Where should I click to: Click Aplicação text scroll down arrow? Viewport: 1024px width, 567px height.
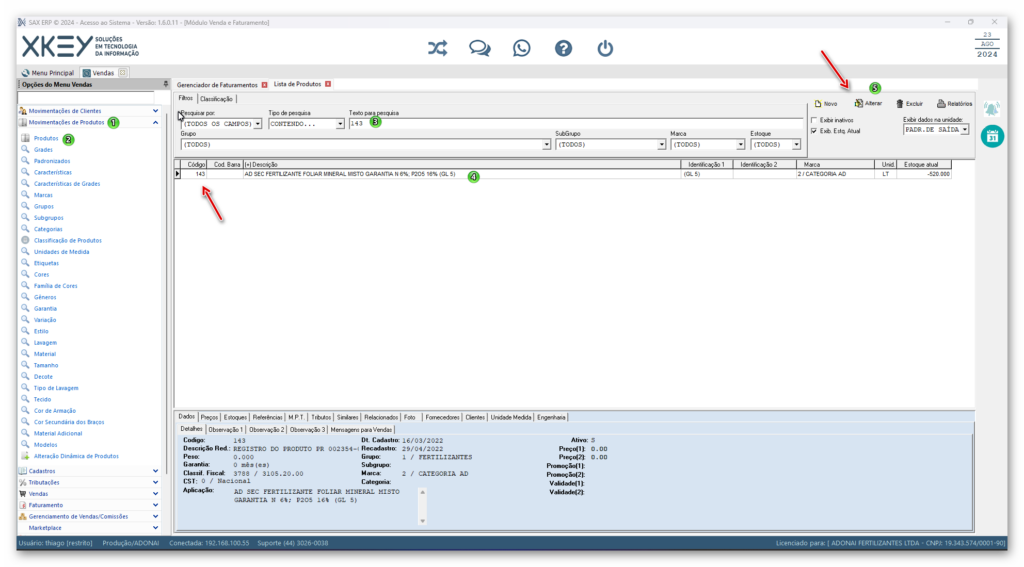pos(423,521)
